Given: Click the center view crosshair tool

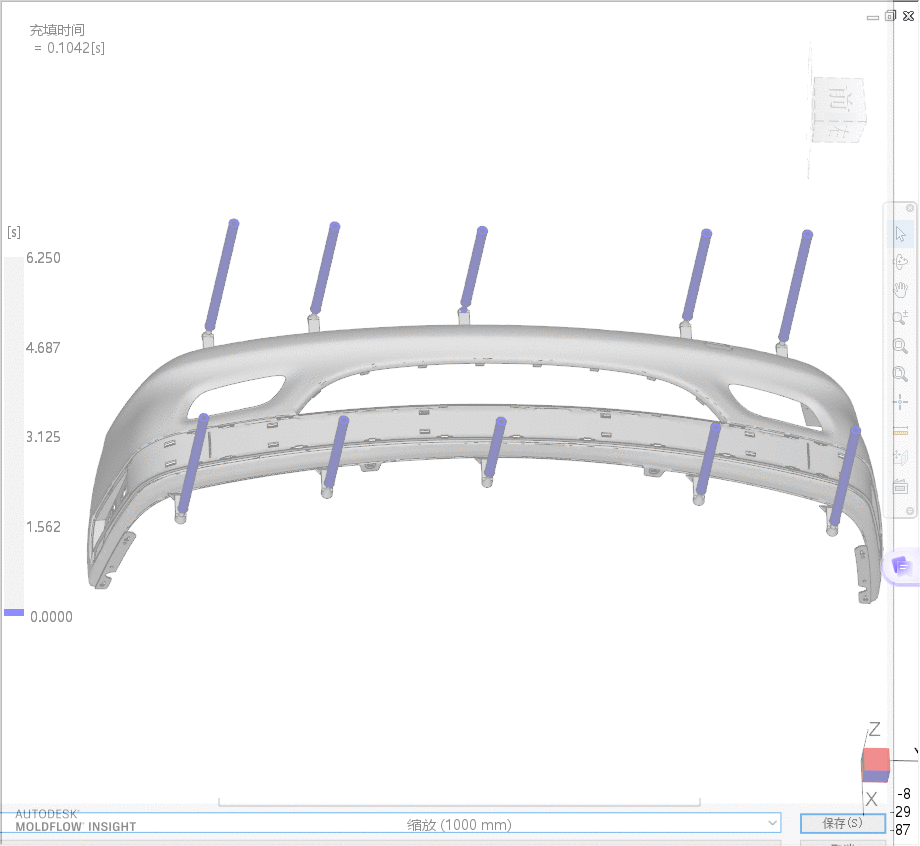Looking at the screenshot, I should click(x=900, y=402).
